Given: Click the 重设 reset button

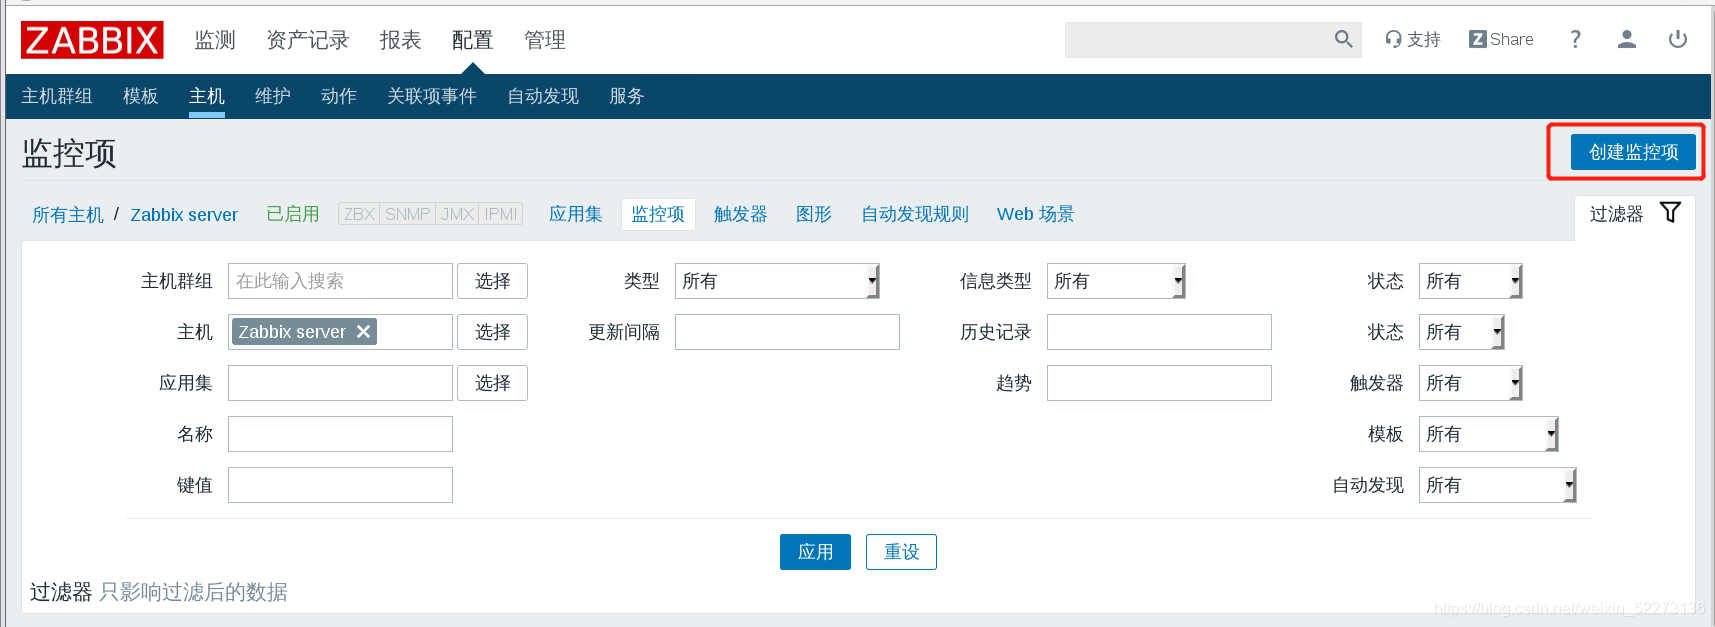Looking at the screenshot, I should click(x=901, y=552).
